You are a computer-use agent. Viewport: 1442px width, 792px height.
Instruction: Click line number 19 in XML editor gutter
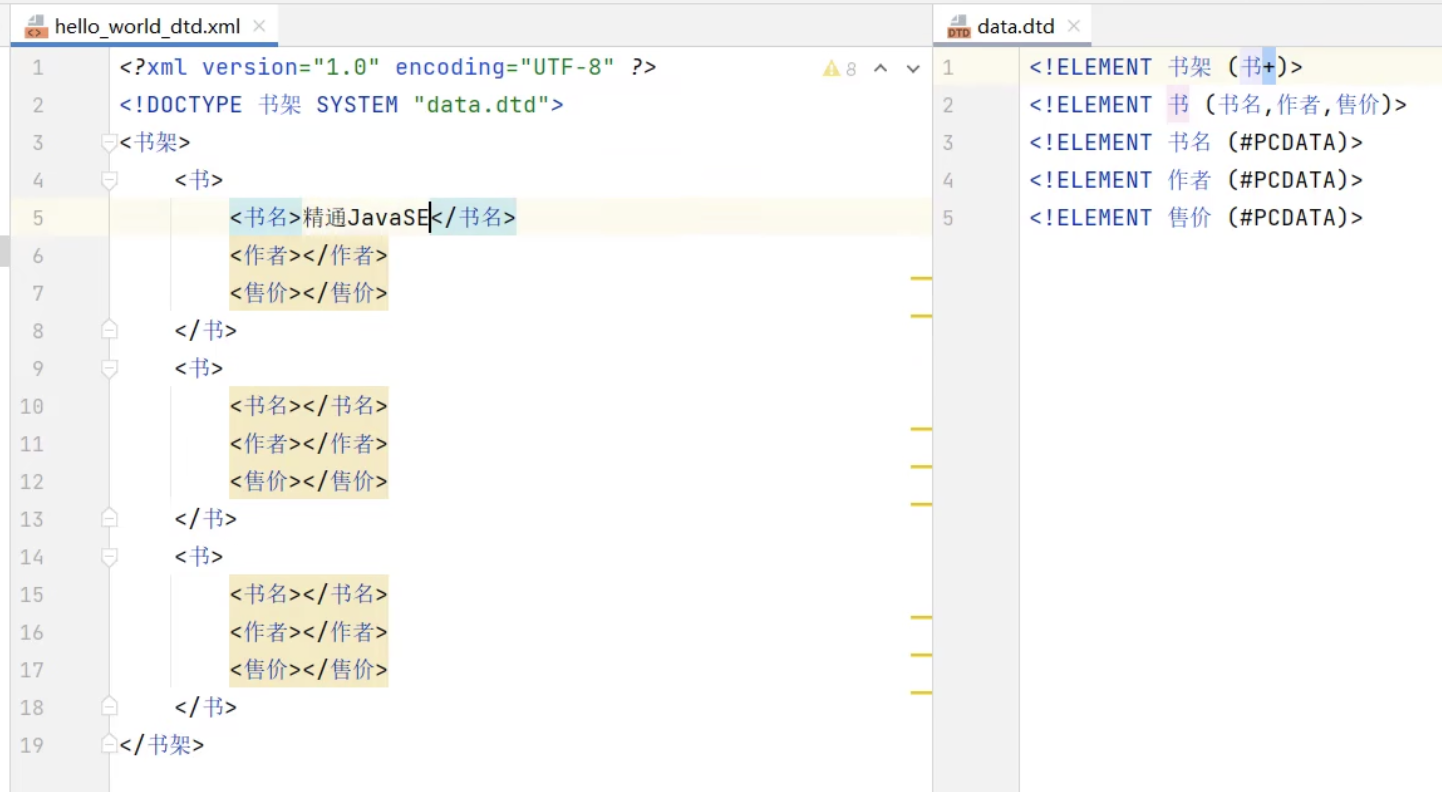[32, 745]
